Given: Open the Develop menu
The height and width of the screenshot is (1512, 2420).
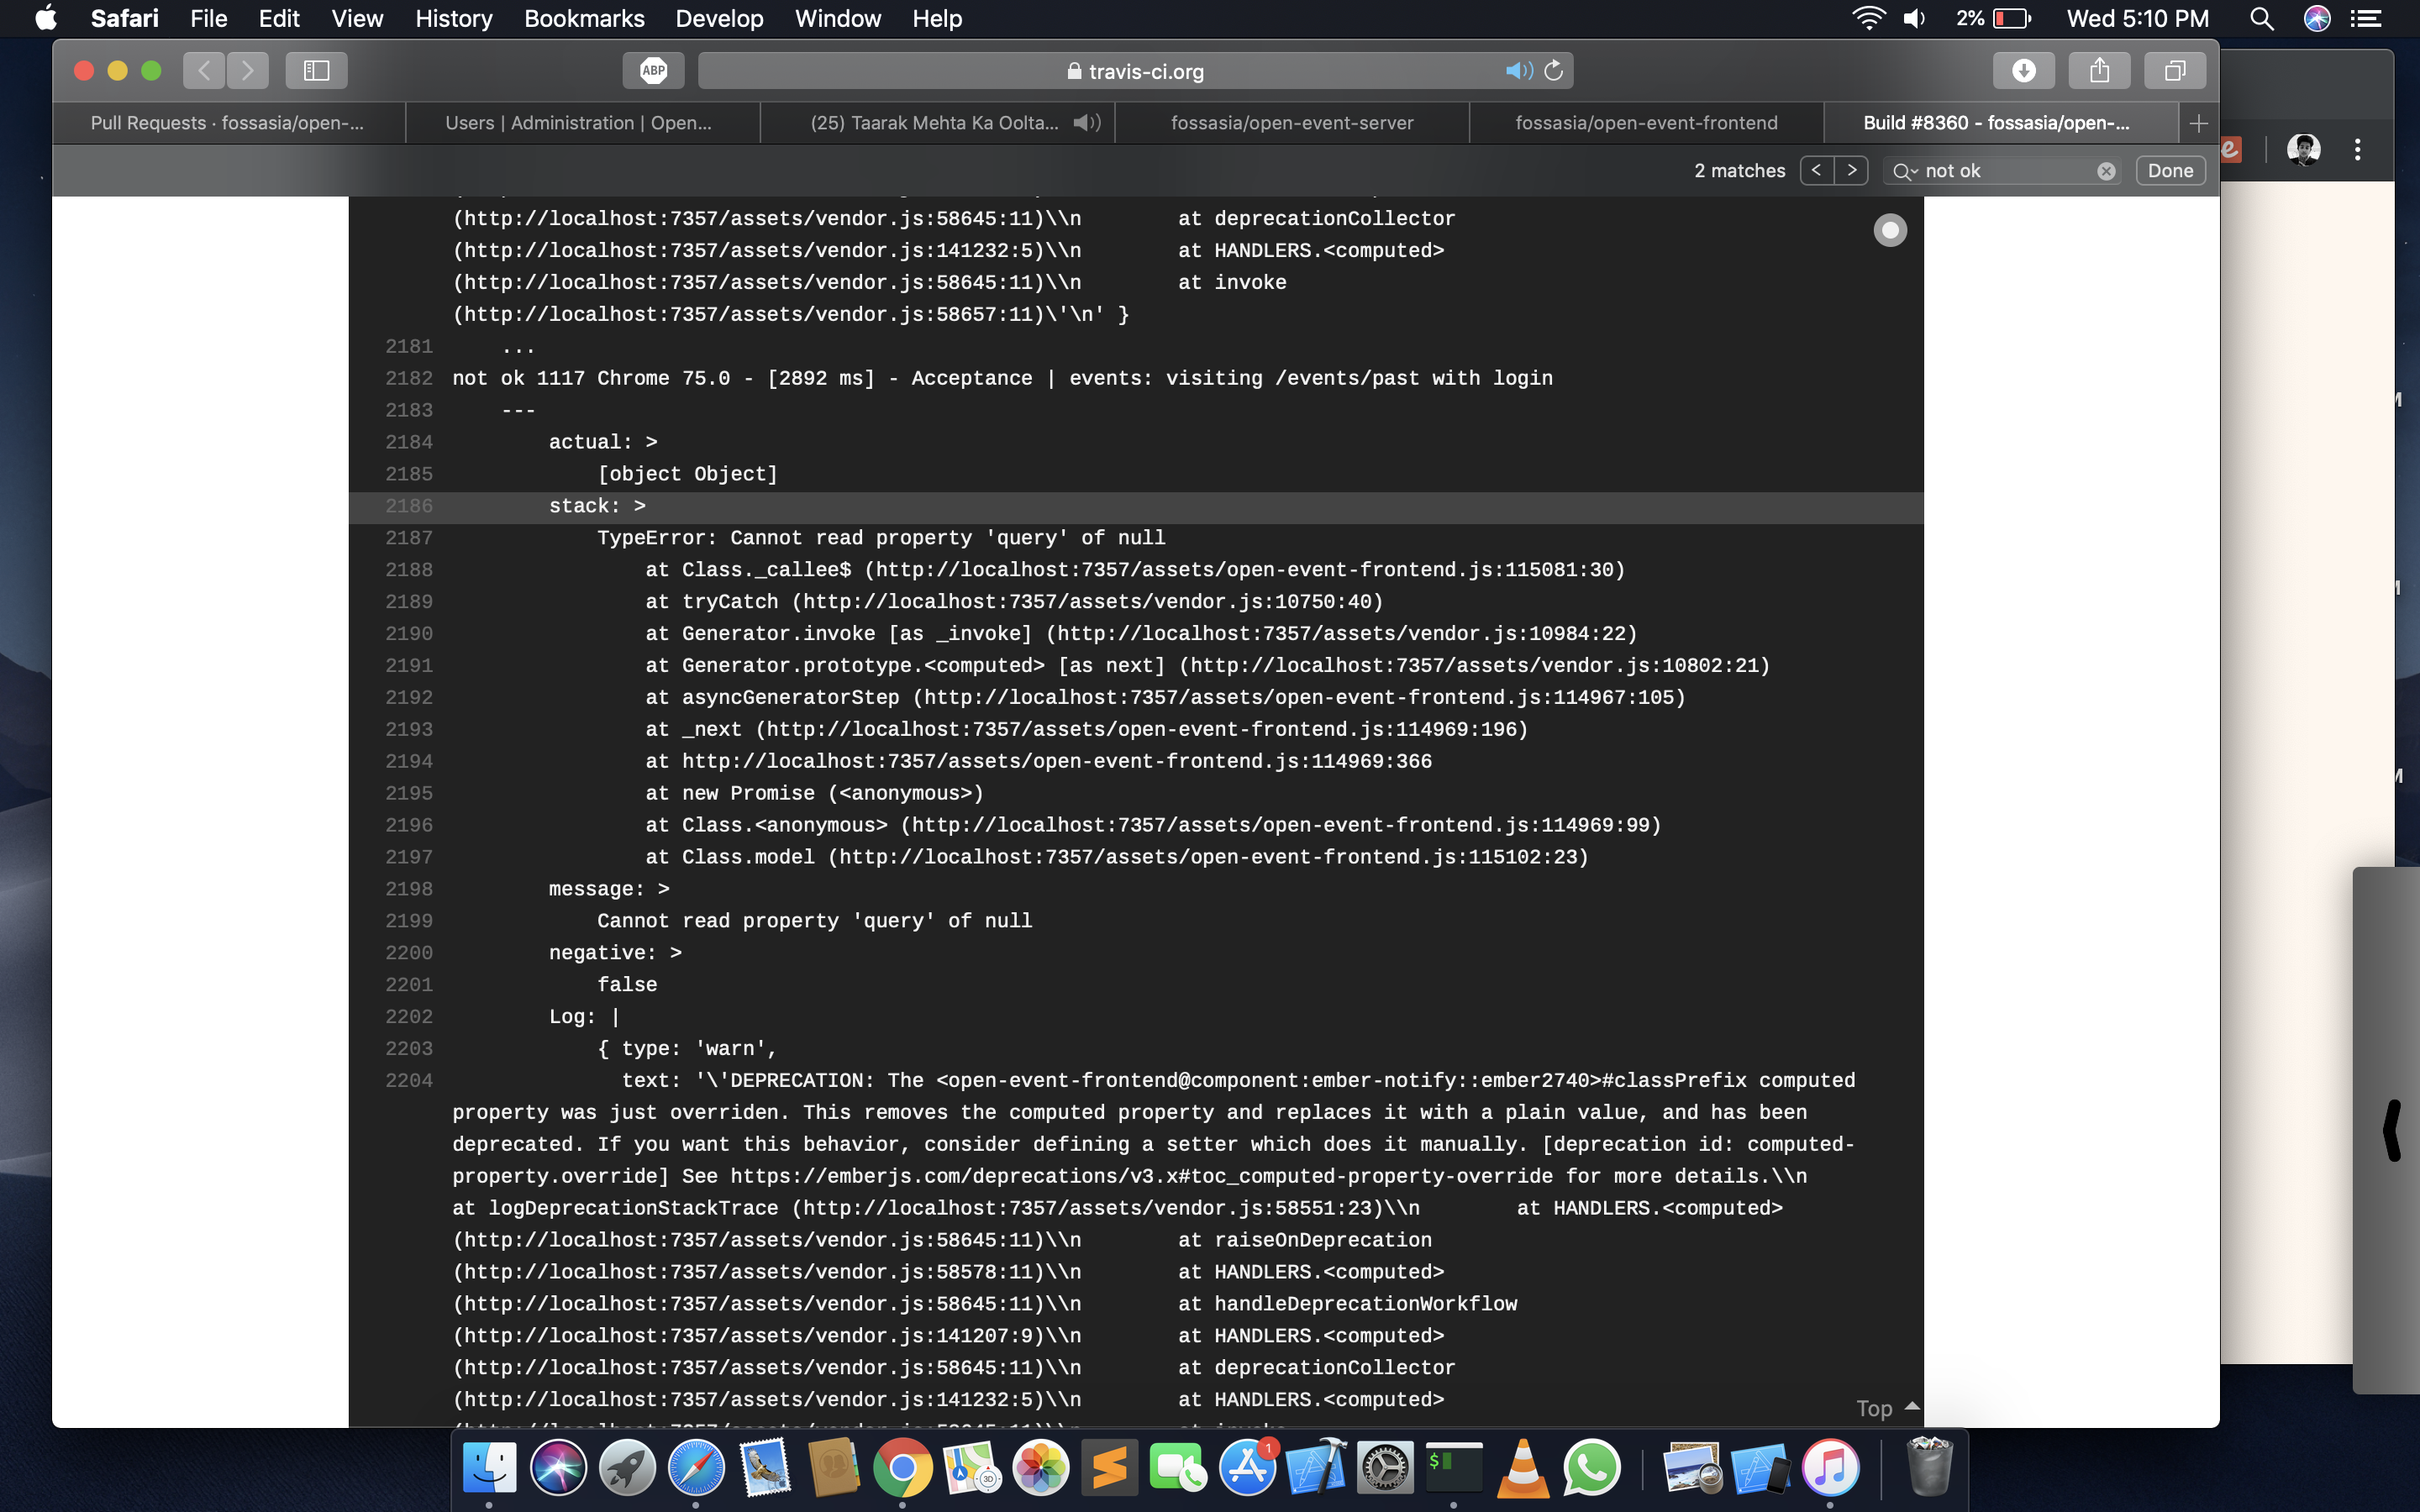Looking at the screenshot, I should 719,18.
